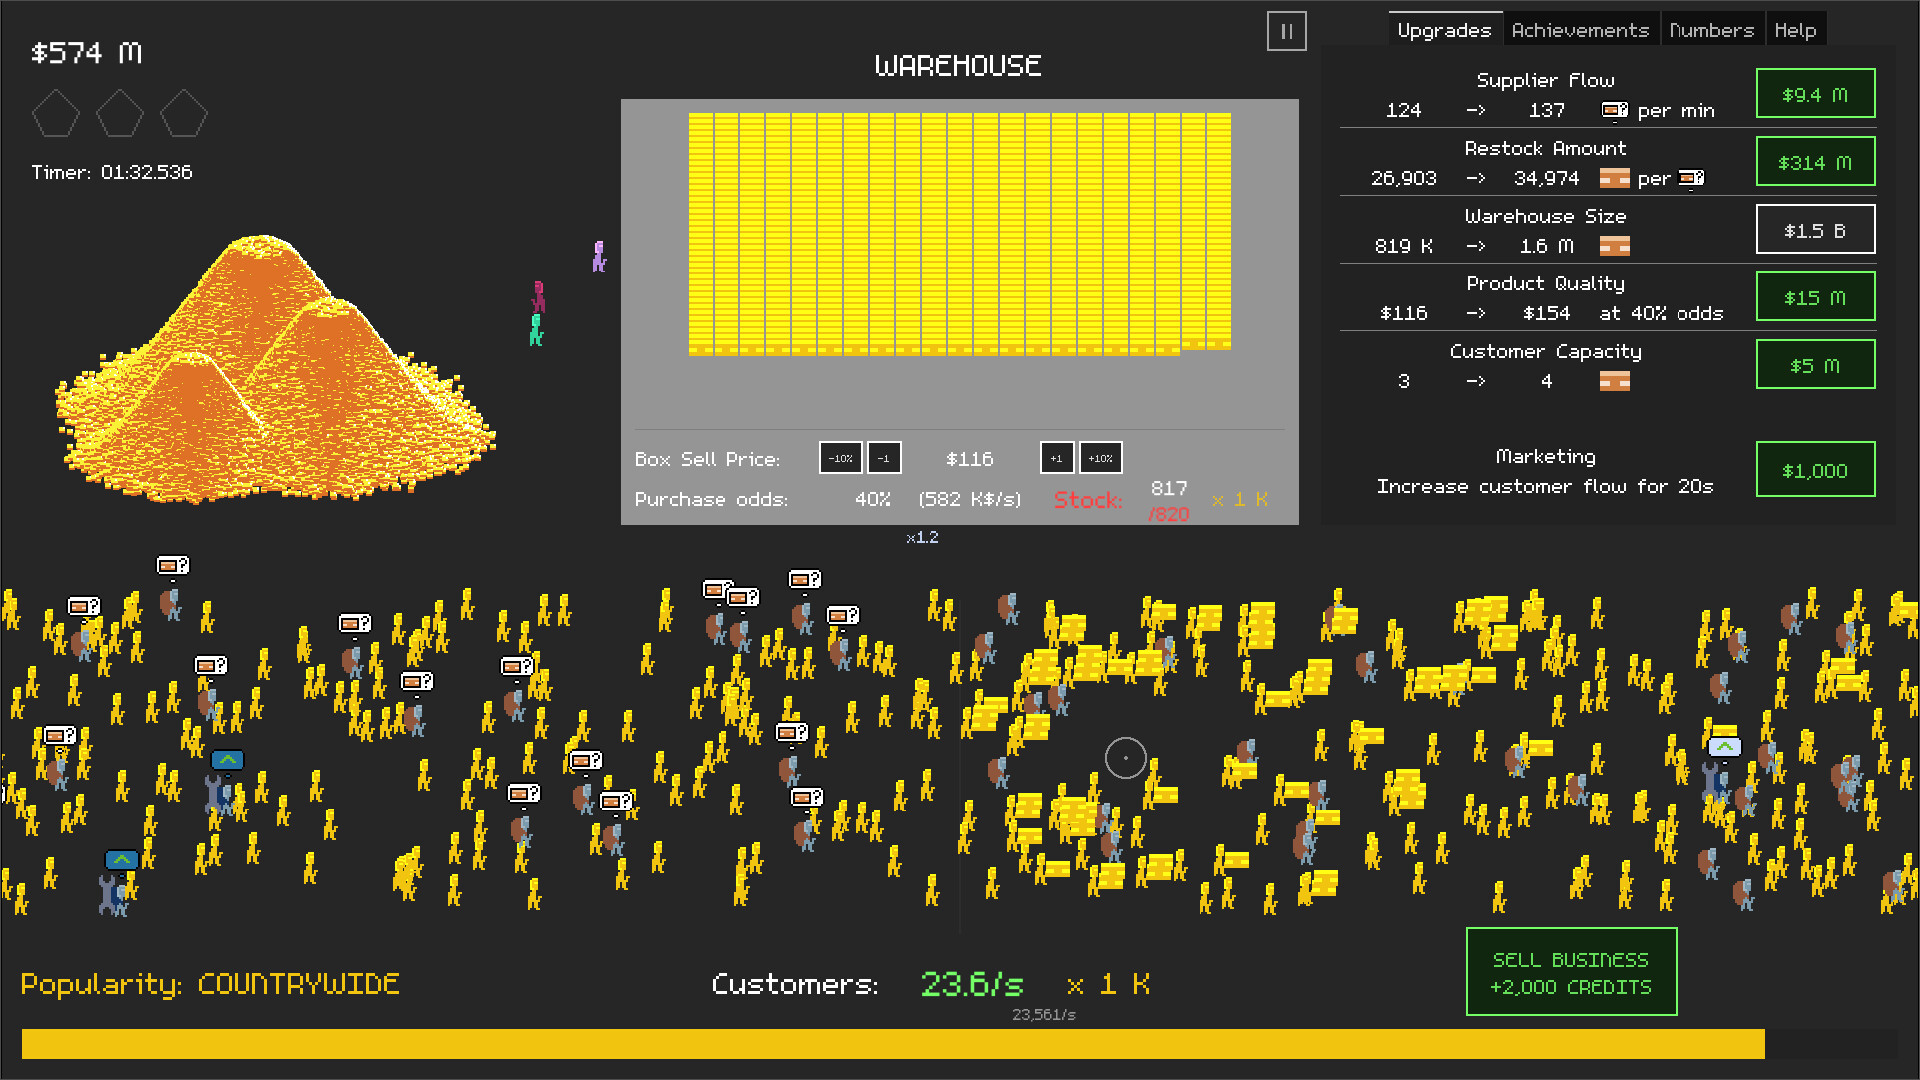Click the first pentagon slot below money total
This screenshot has width=1920, height=1080.
coord(56,114)
